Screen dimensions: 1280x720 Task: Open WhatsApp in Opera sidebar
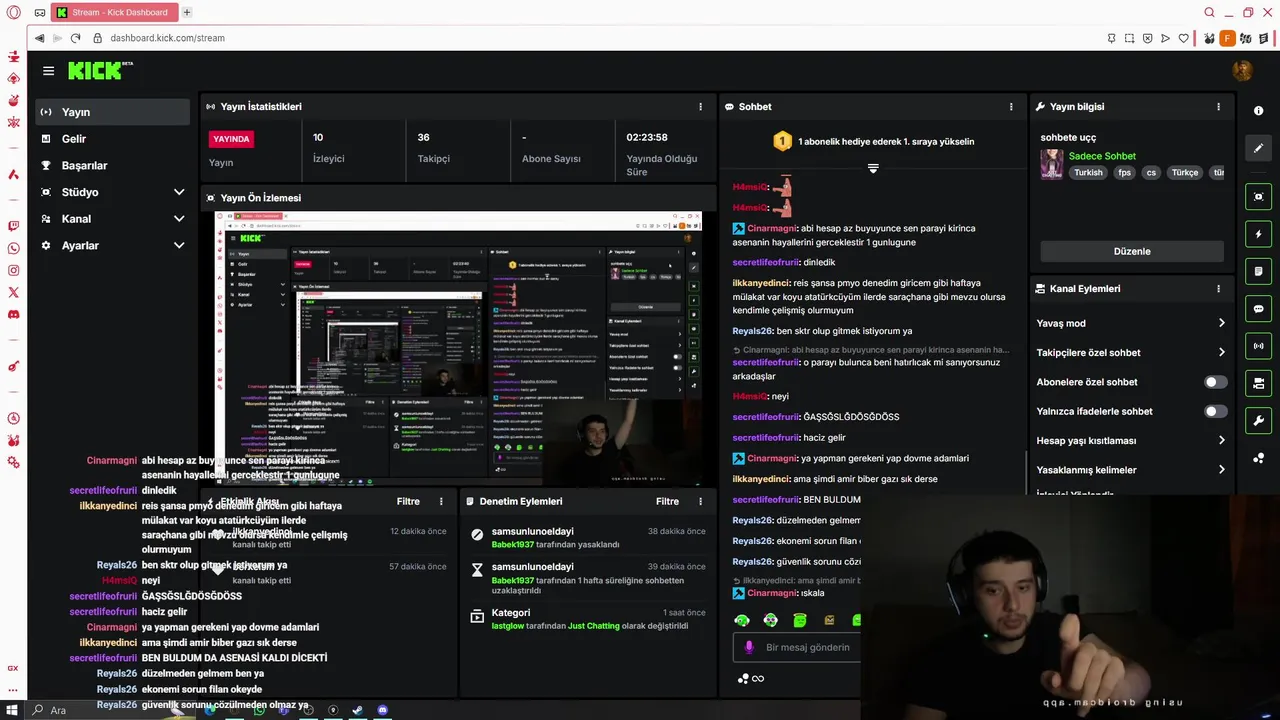[x=13, y=248]
